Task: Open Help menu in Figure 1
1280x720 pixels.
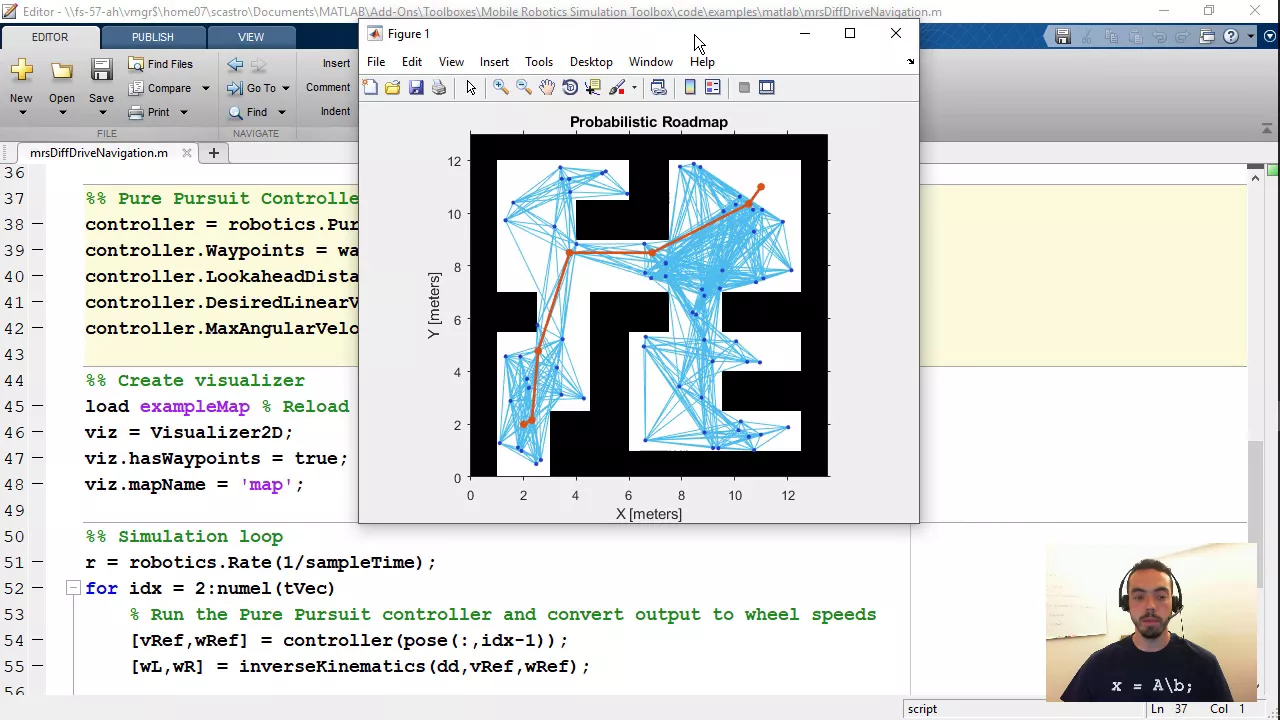Action: click(702, 62)
